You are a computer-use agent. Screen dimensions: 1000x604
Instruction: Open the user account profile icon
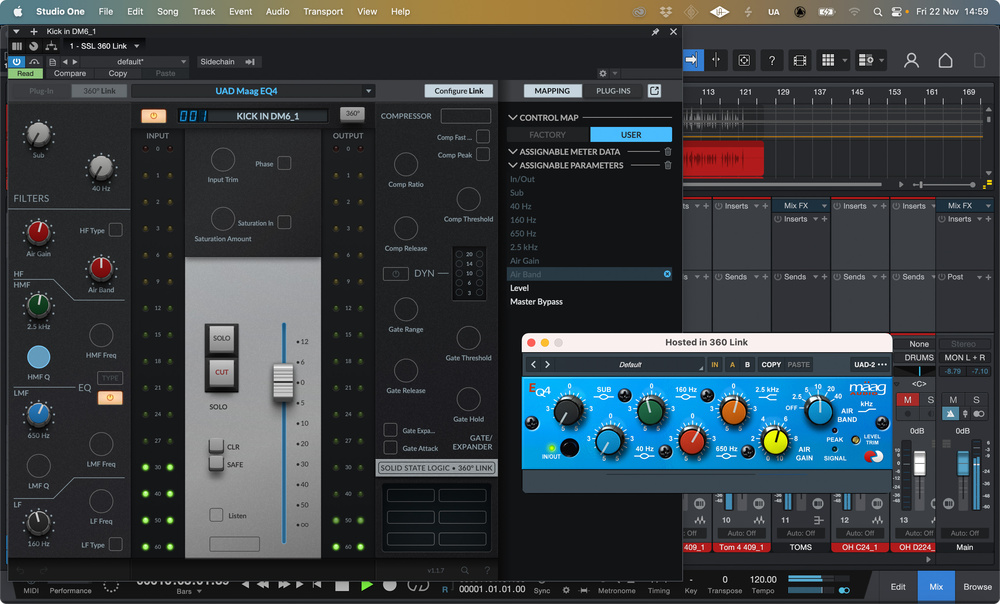pos(911,60)
